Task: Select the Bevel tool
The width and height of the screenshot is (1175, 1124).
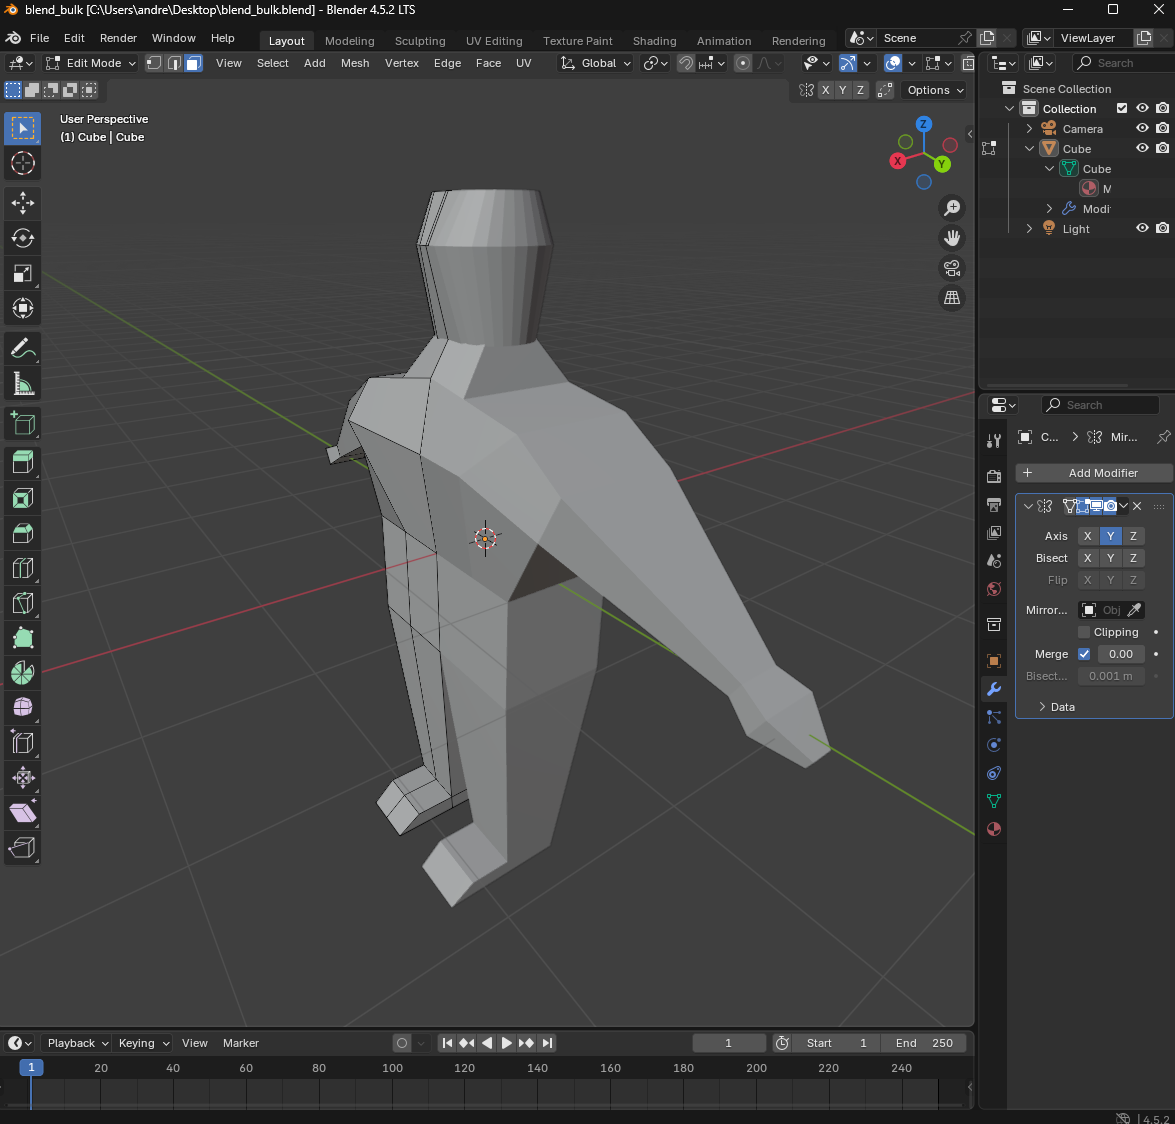Action: [22, 533]
